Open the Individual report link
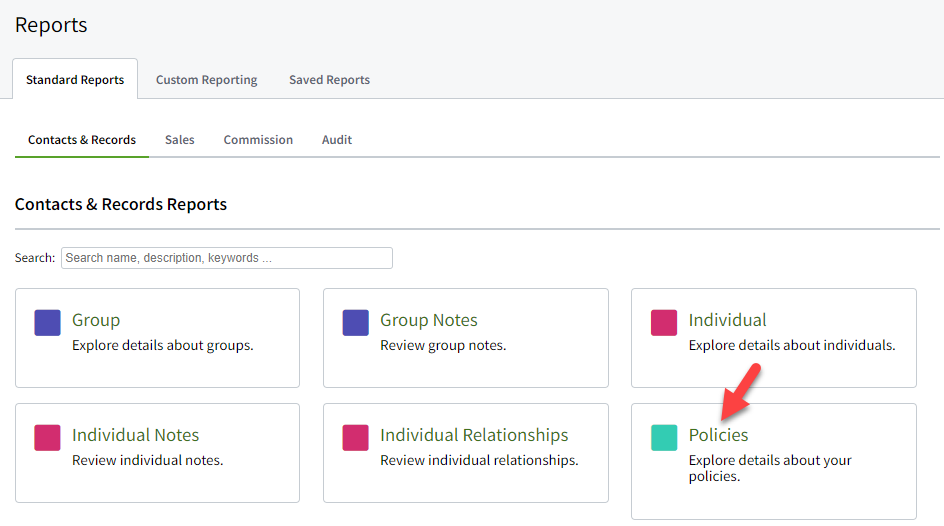The image size is (944, 526). pos(727,320)
